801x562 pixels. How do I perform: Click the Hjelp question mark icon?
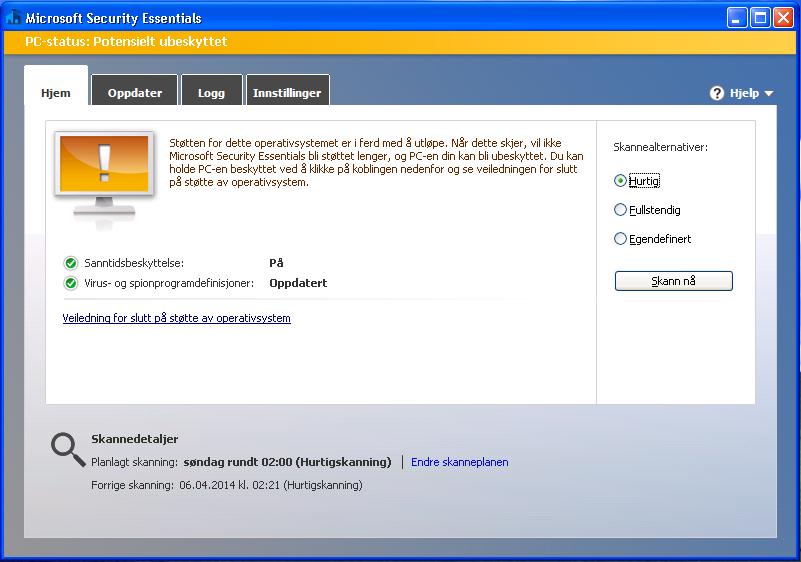(x=717, y=93)
